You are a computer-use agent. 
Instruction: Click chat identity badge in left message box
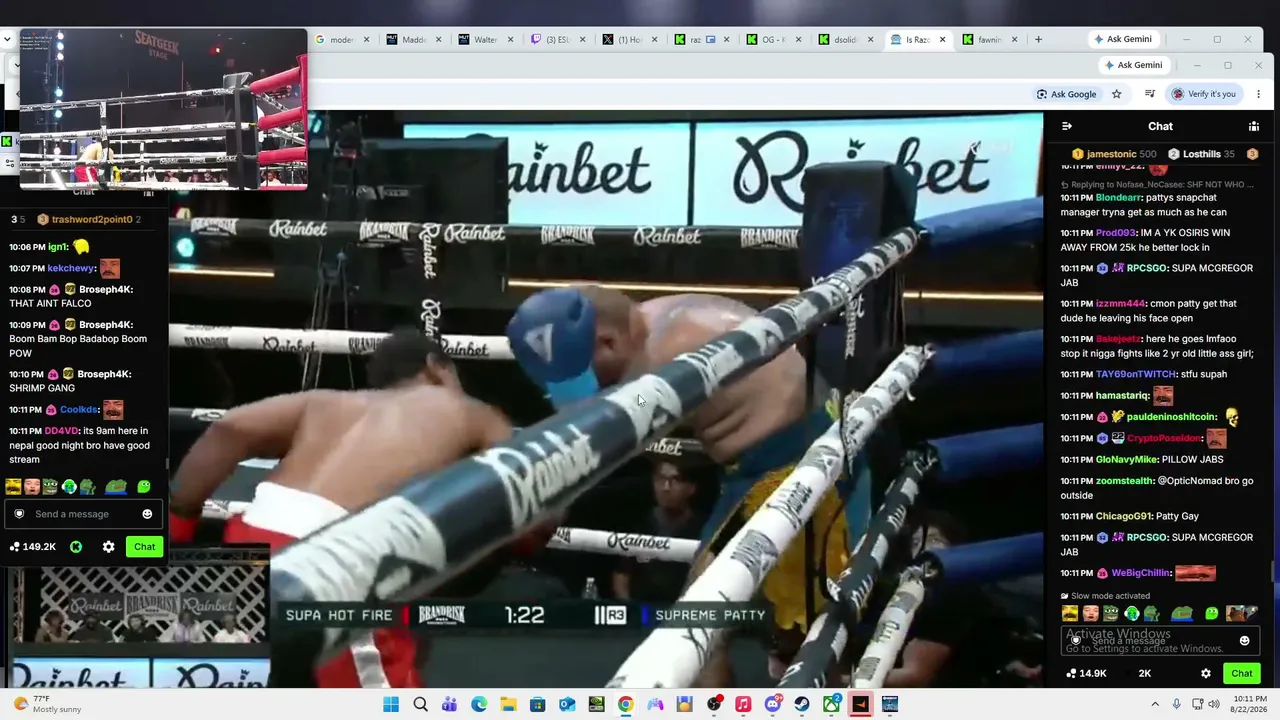click(x=19, y=514)
